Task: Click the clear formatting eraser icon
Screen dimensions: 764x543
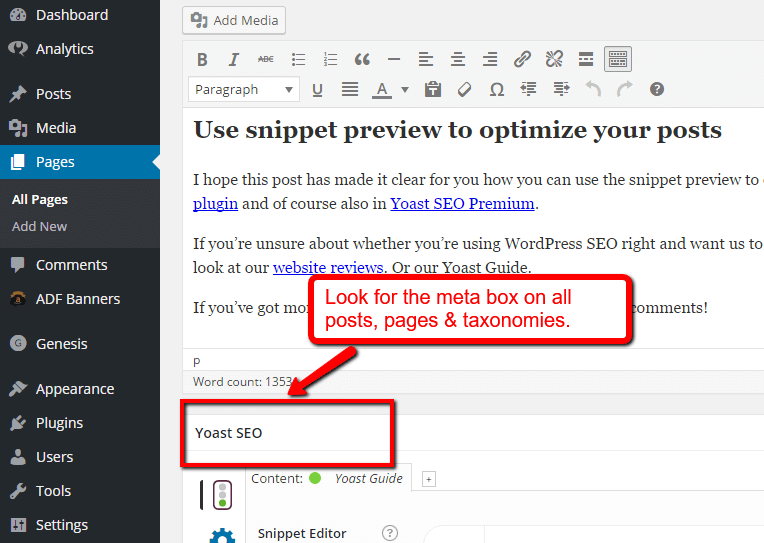Action: click(x=464, y=89)
